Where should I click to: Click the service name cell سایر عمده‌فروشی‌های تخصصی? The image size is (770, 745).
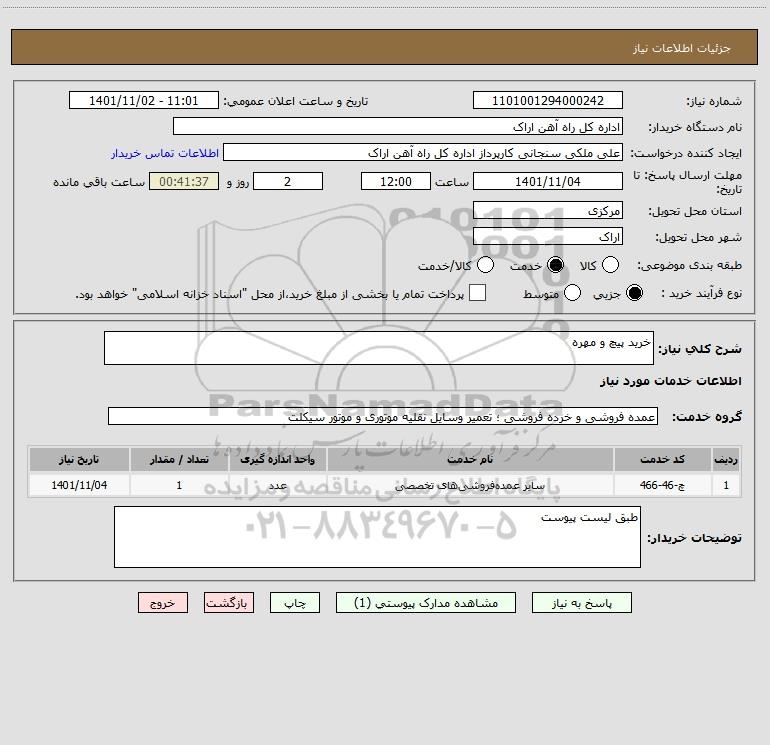click(470, 485)
